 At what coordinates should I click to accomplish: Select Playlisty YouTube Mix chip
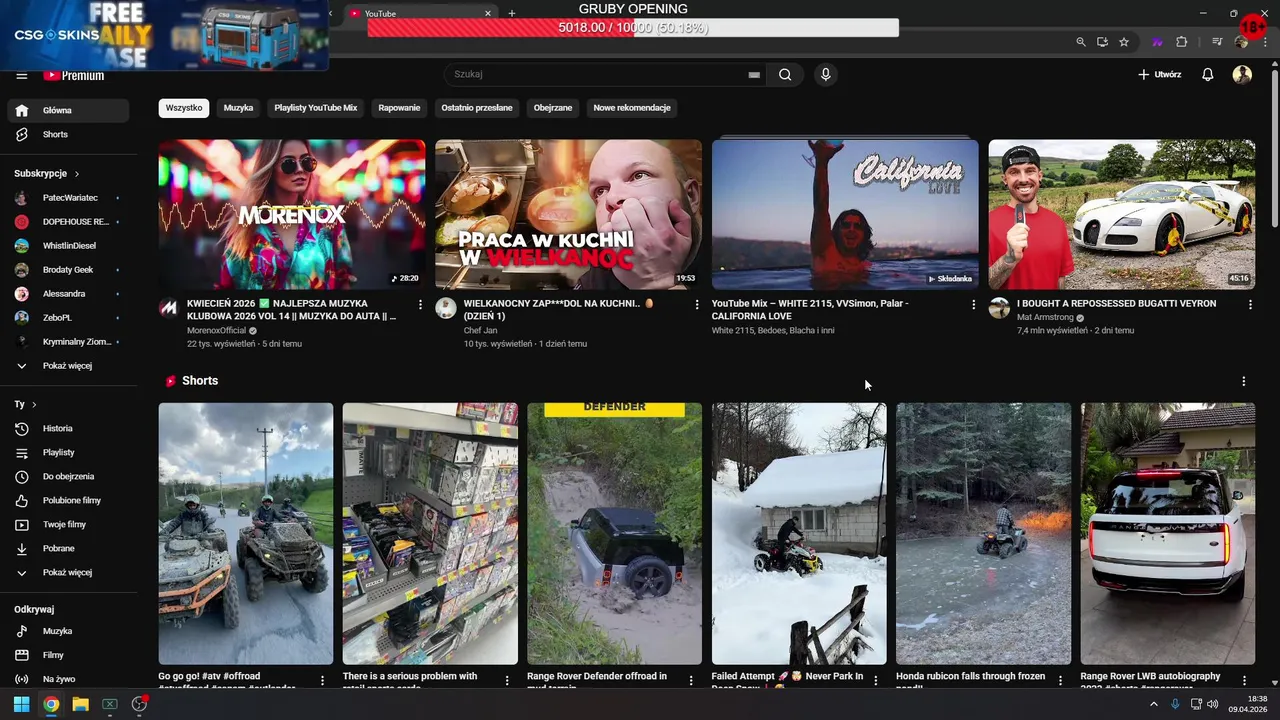pos(316,108)
